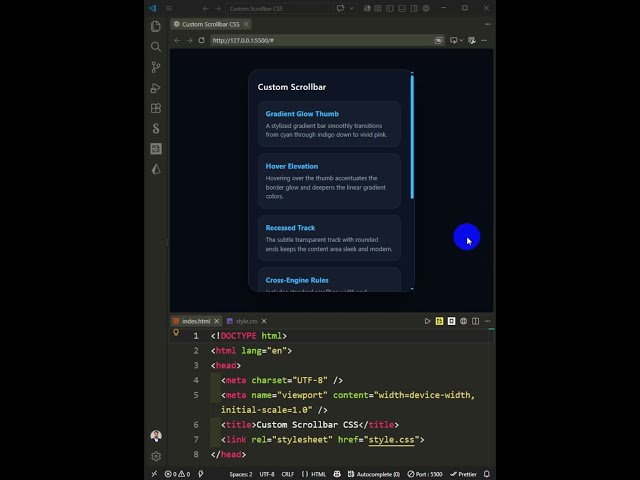Click the Cross-Engine Rules card heading
640x480 pixels.
pos(297,280)
